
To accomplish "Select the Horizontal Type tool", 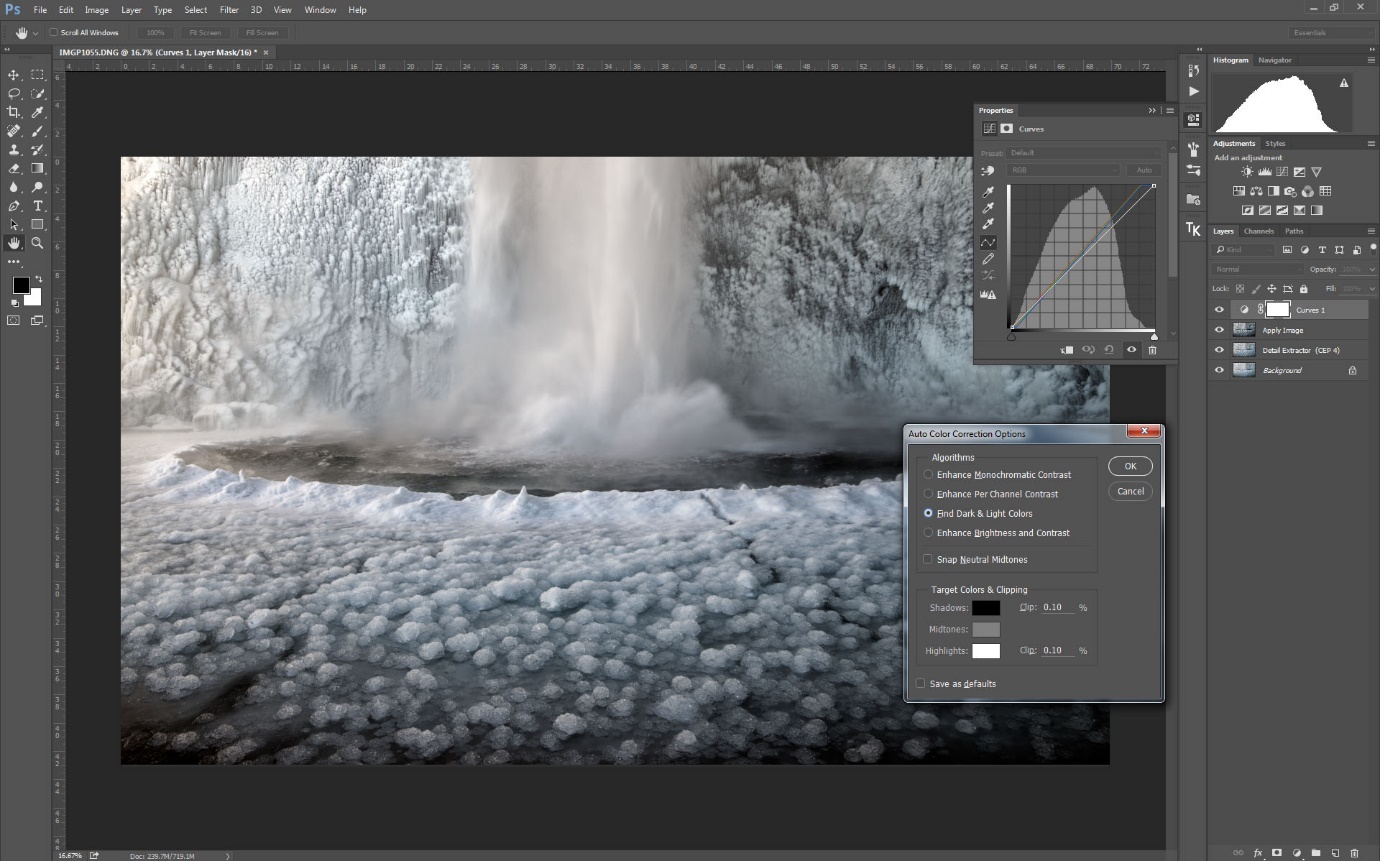I will [37, 206].
